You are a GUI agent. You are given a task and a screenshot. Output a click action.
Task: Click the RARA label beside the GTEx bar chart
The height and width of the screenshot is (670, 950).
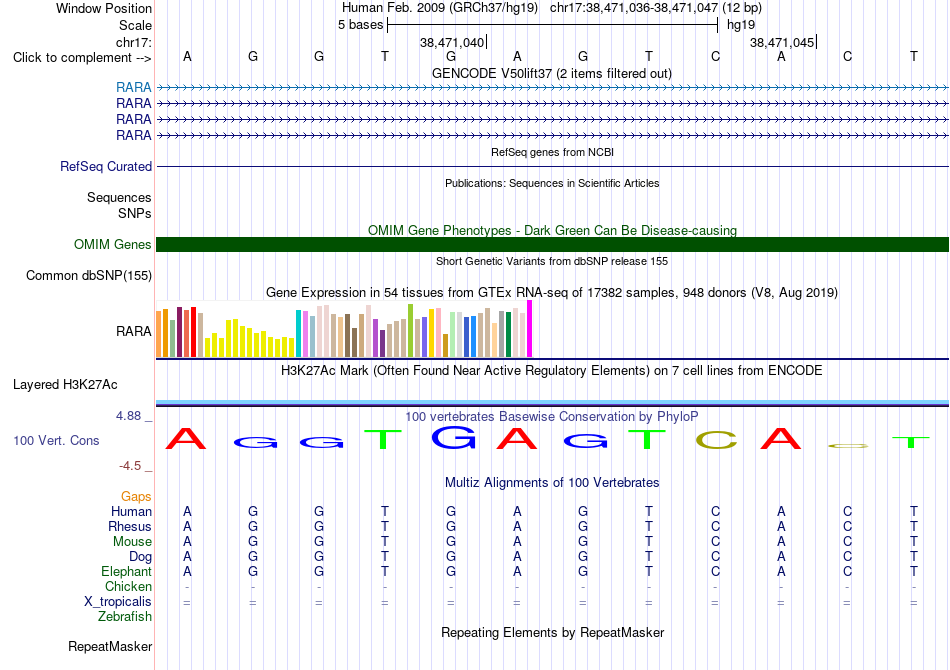tap(133, 331)
